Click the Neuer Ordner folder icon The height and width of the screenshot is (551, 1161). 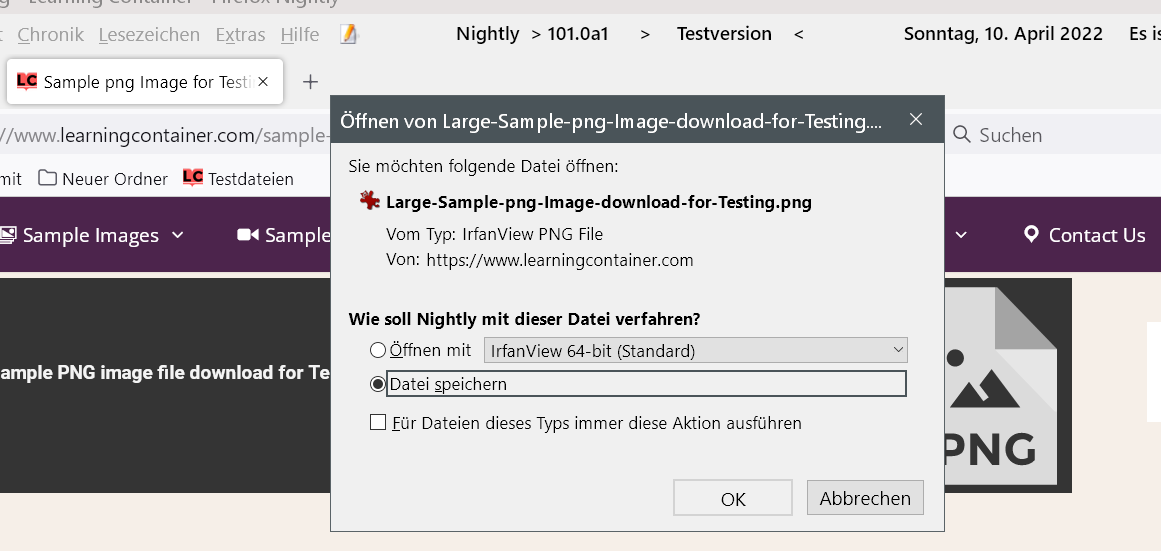coord(47,179)
